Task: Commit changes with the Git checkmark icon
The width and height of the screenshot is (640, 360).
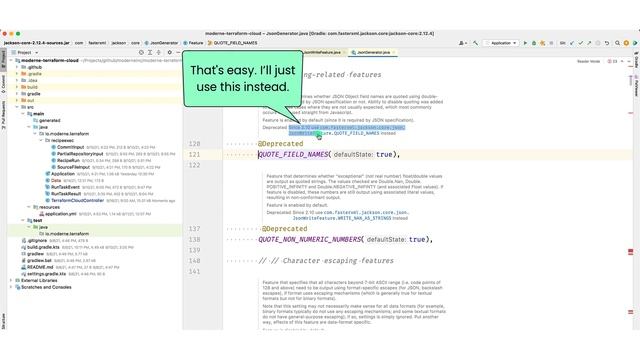Action: click(580, 43)
